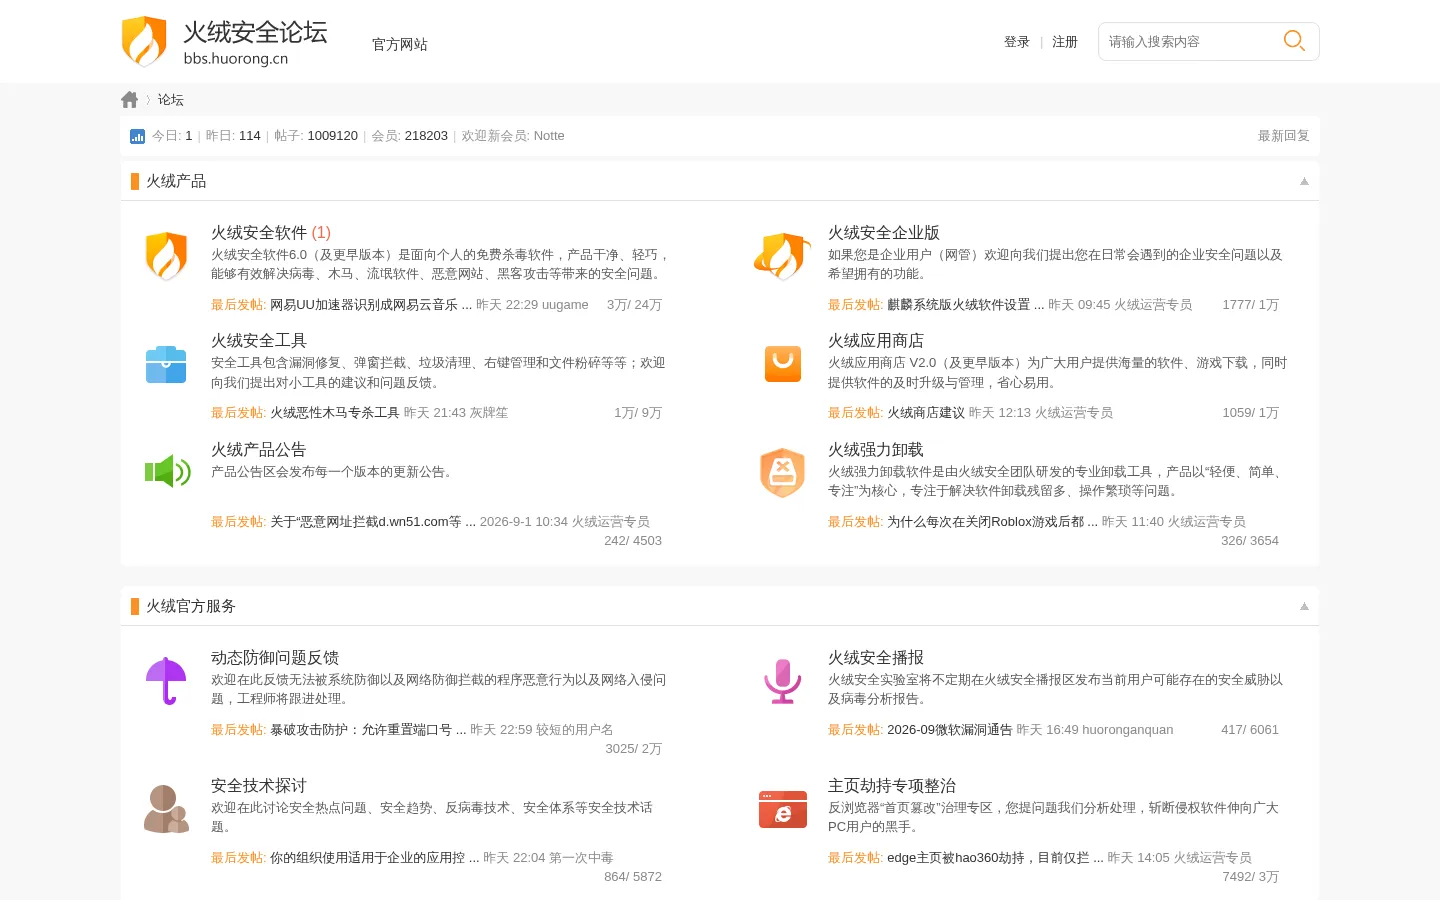Open new member Notte profile
This screenshot has width=1440, height=900.
click(549, 136)
